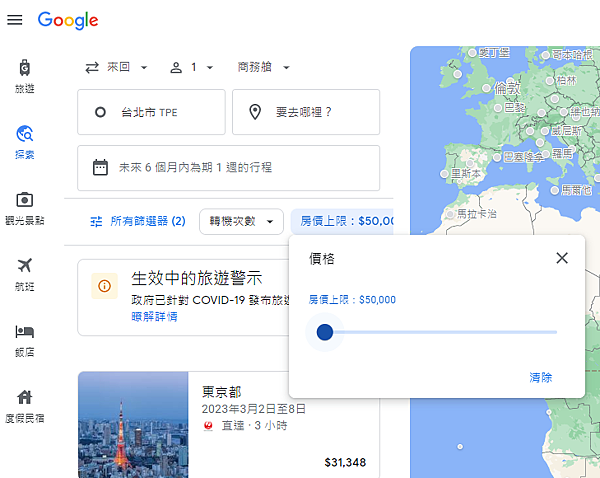Click the 房價上限 $50,000 price chip

[x=342, y=221]
